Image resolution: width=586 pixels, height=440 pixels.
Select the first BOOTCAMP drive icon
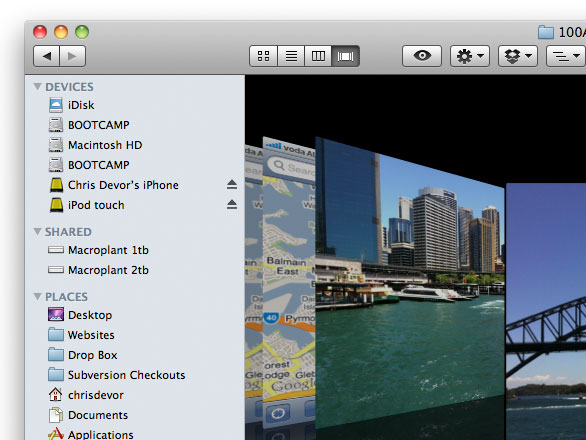[x=56, y=125]
